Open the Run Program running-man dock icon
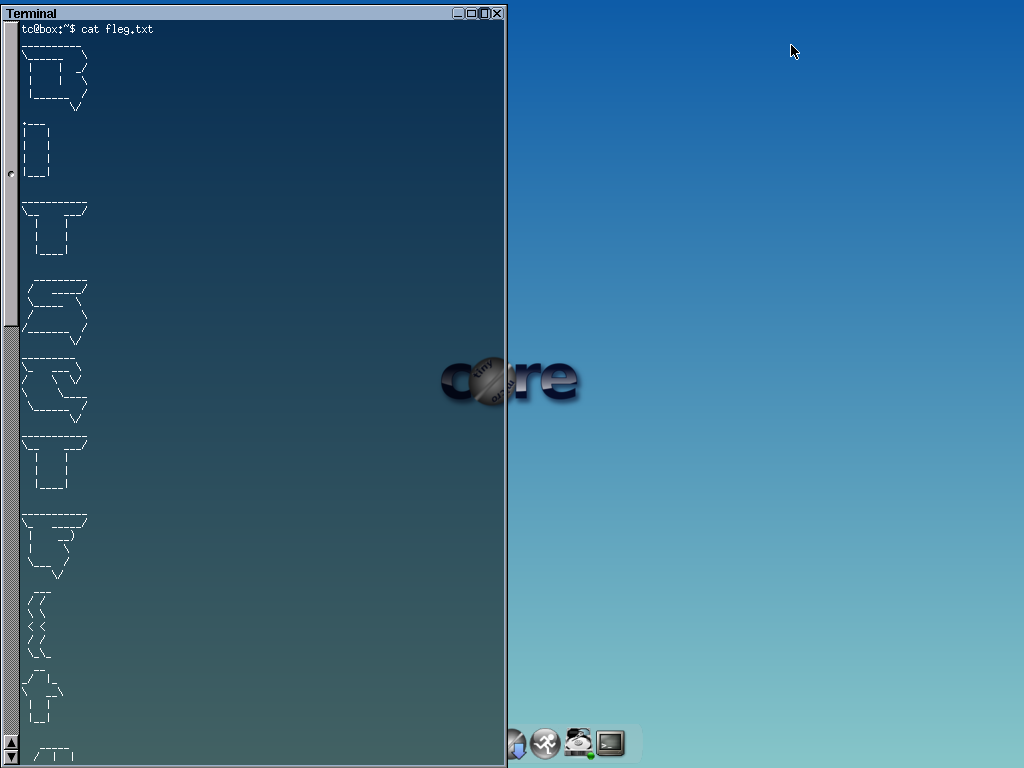Screen dimensions: 1024x768 click(x=545, y=744)
